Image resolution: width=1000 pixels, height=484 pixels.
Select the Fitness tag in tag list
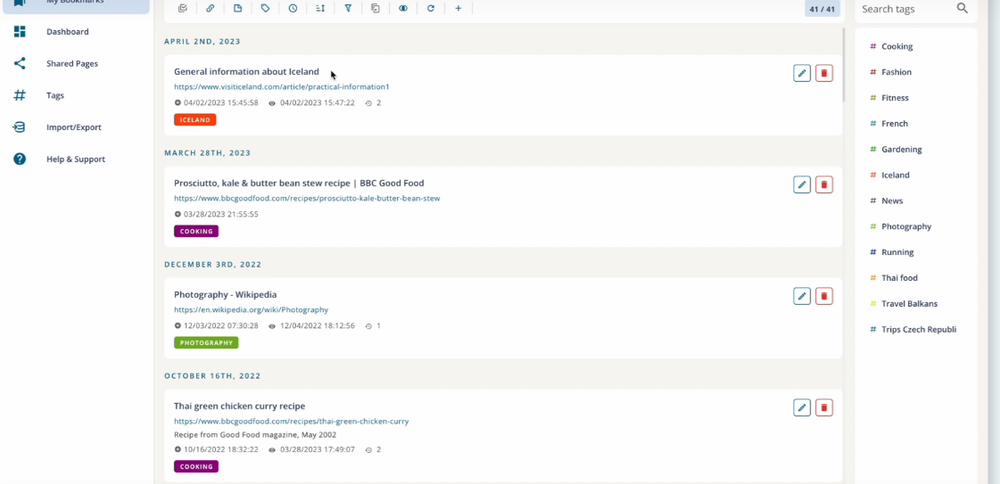[895, 98]
